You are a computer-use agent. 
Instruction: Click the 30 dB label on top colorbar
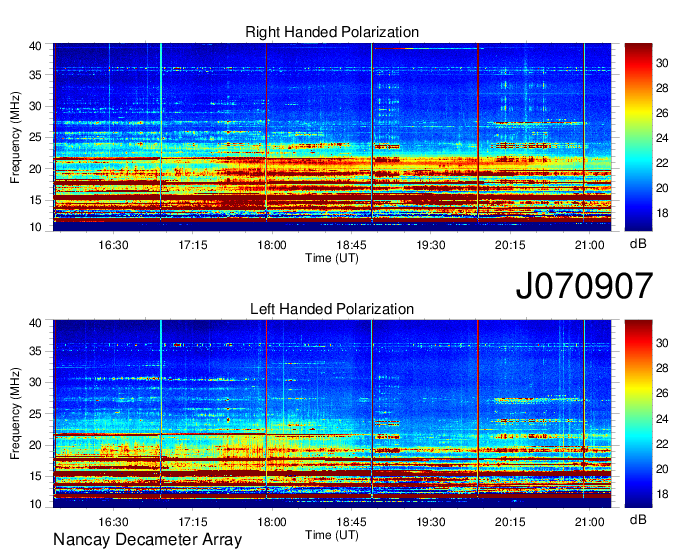(662, 63)
